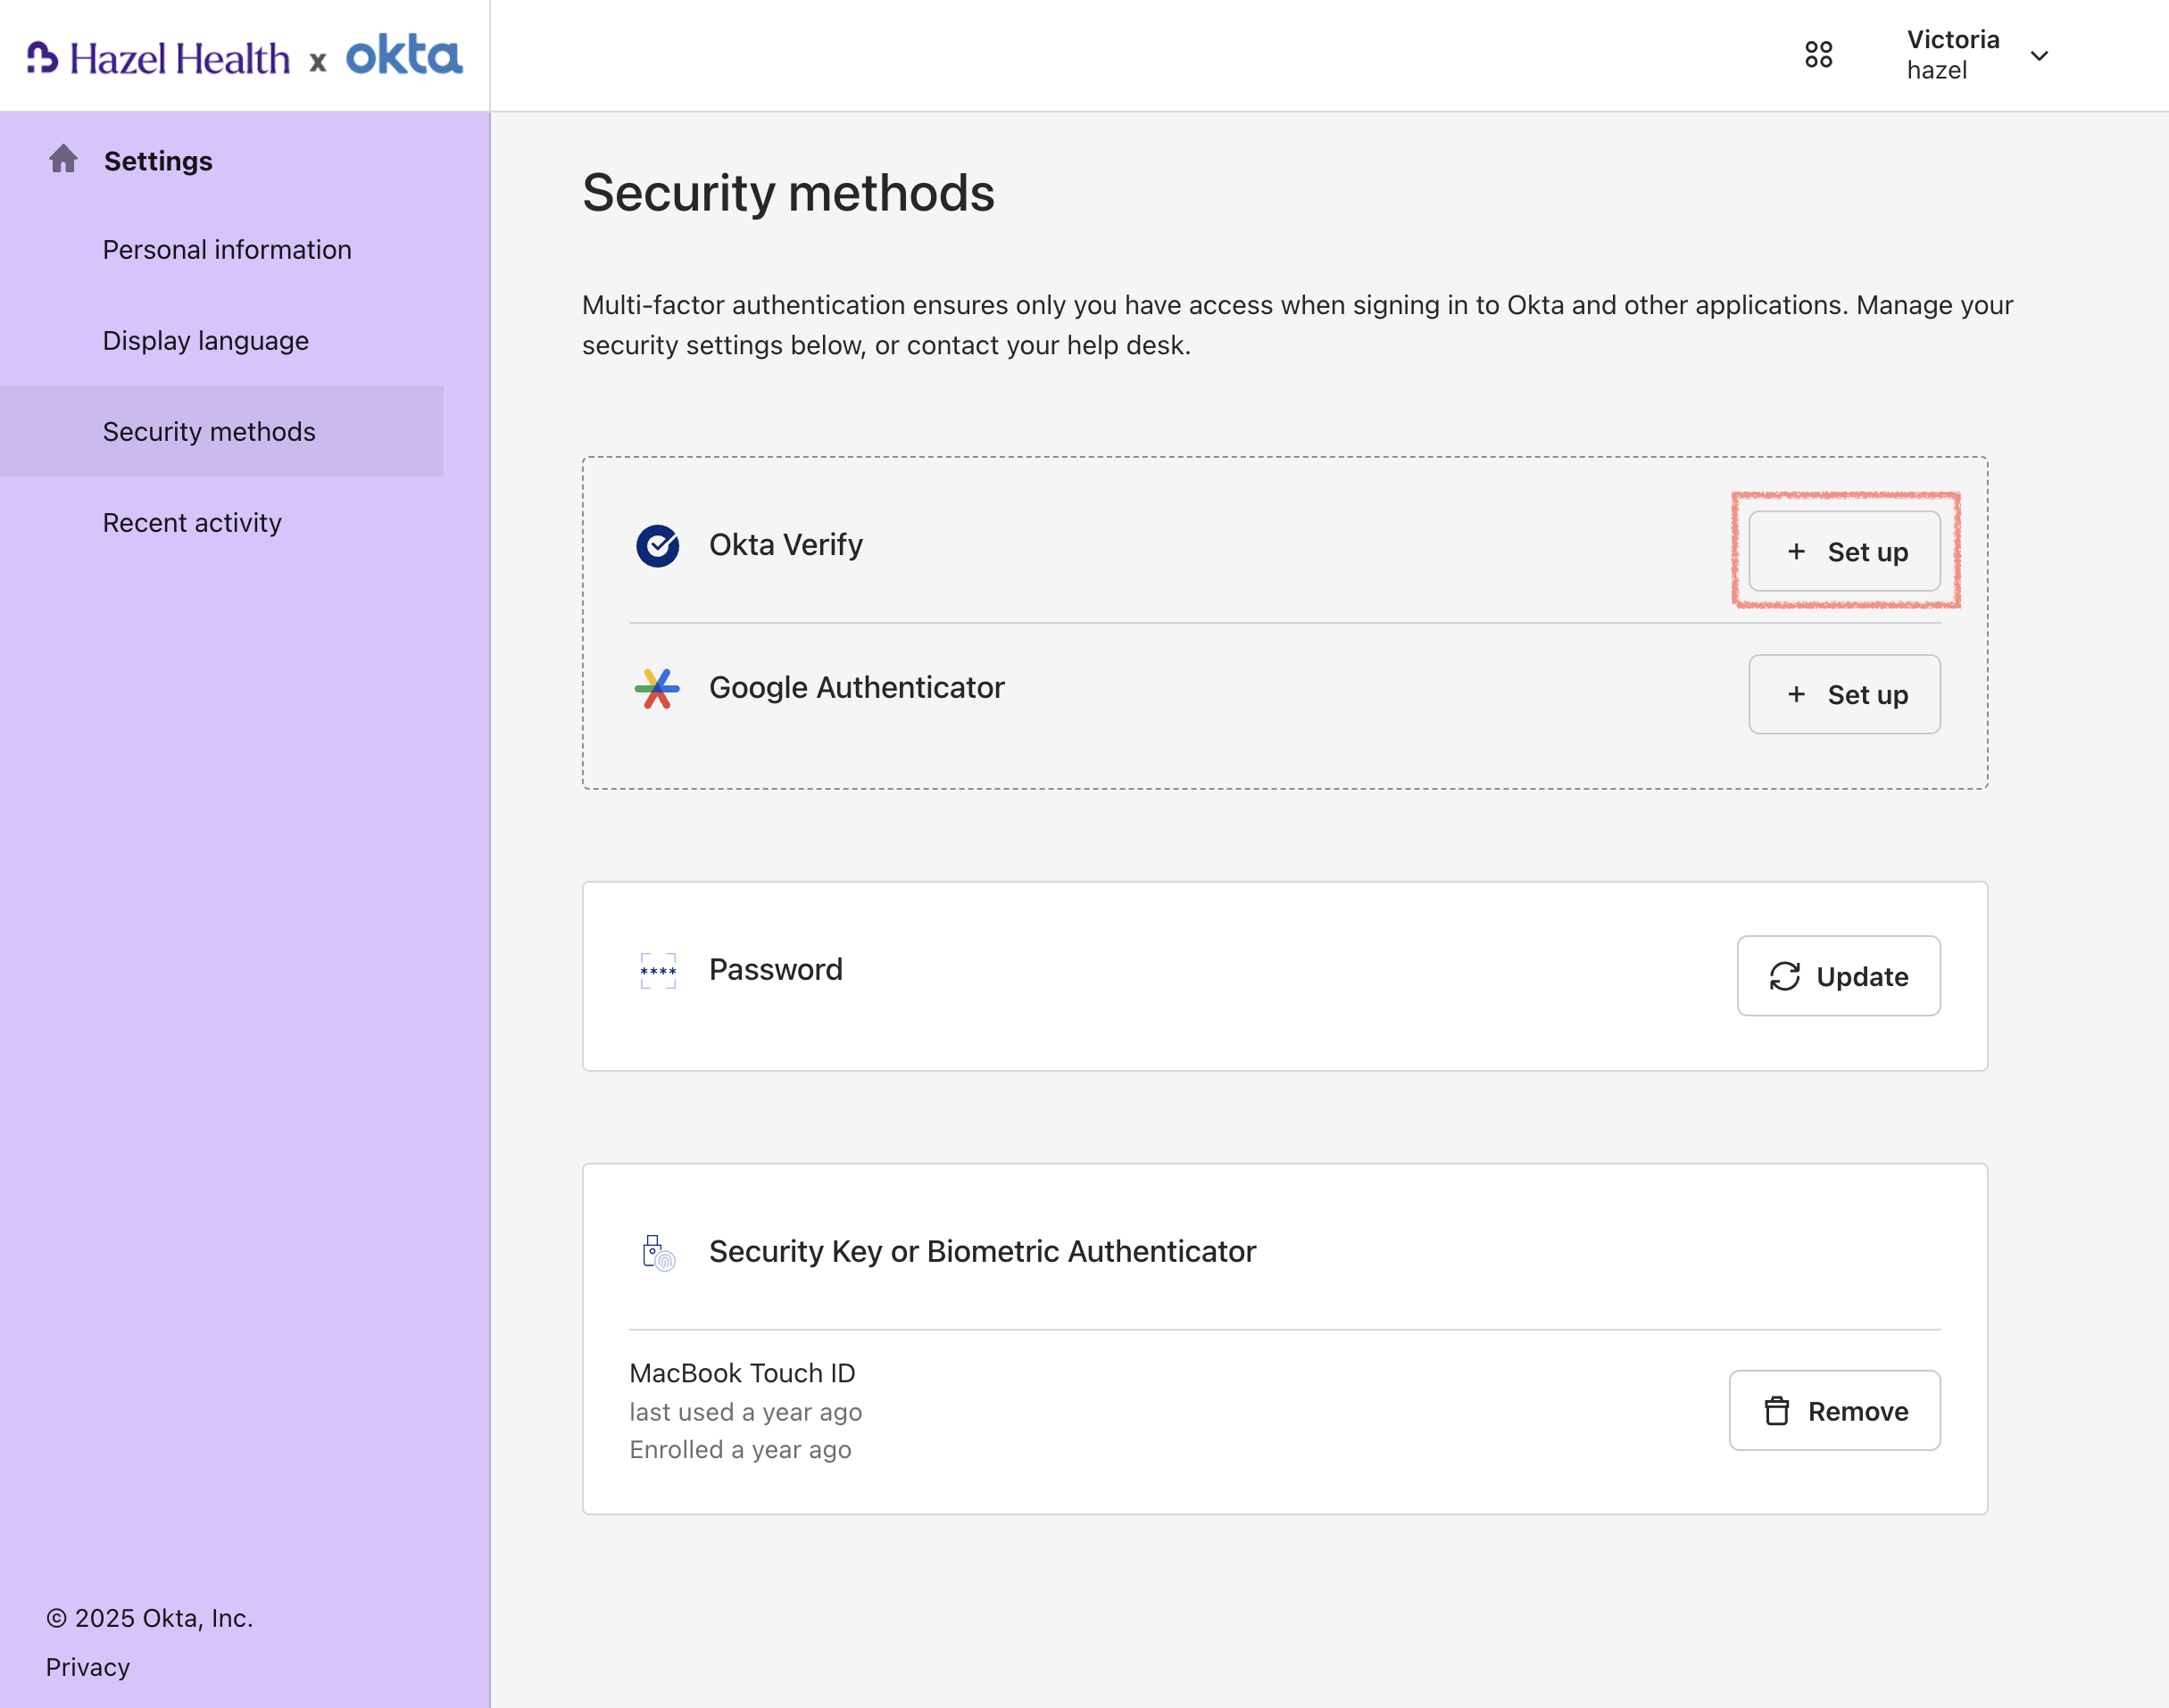Open the Display language section
Screen dimensions: 2169x1708
[x=205, y=340]
